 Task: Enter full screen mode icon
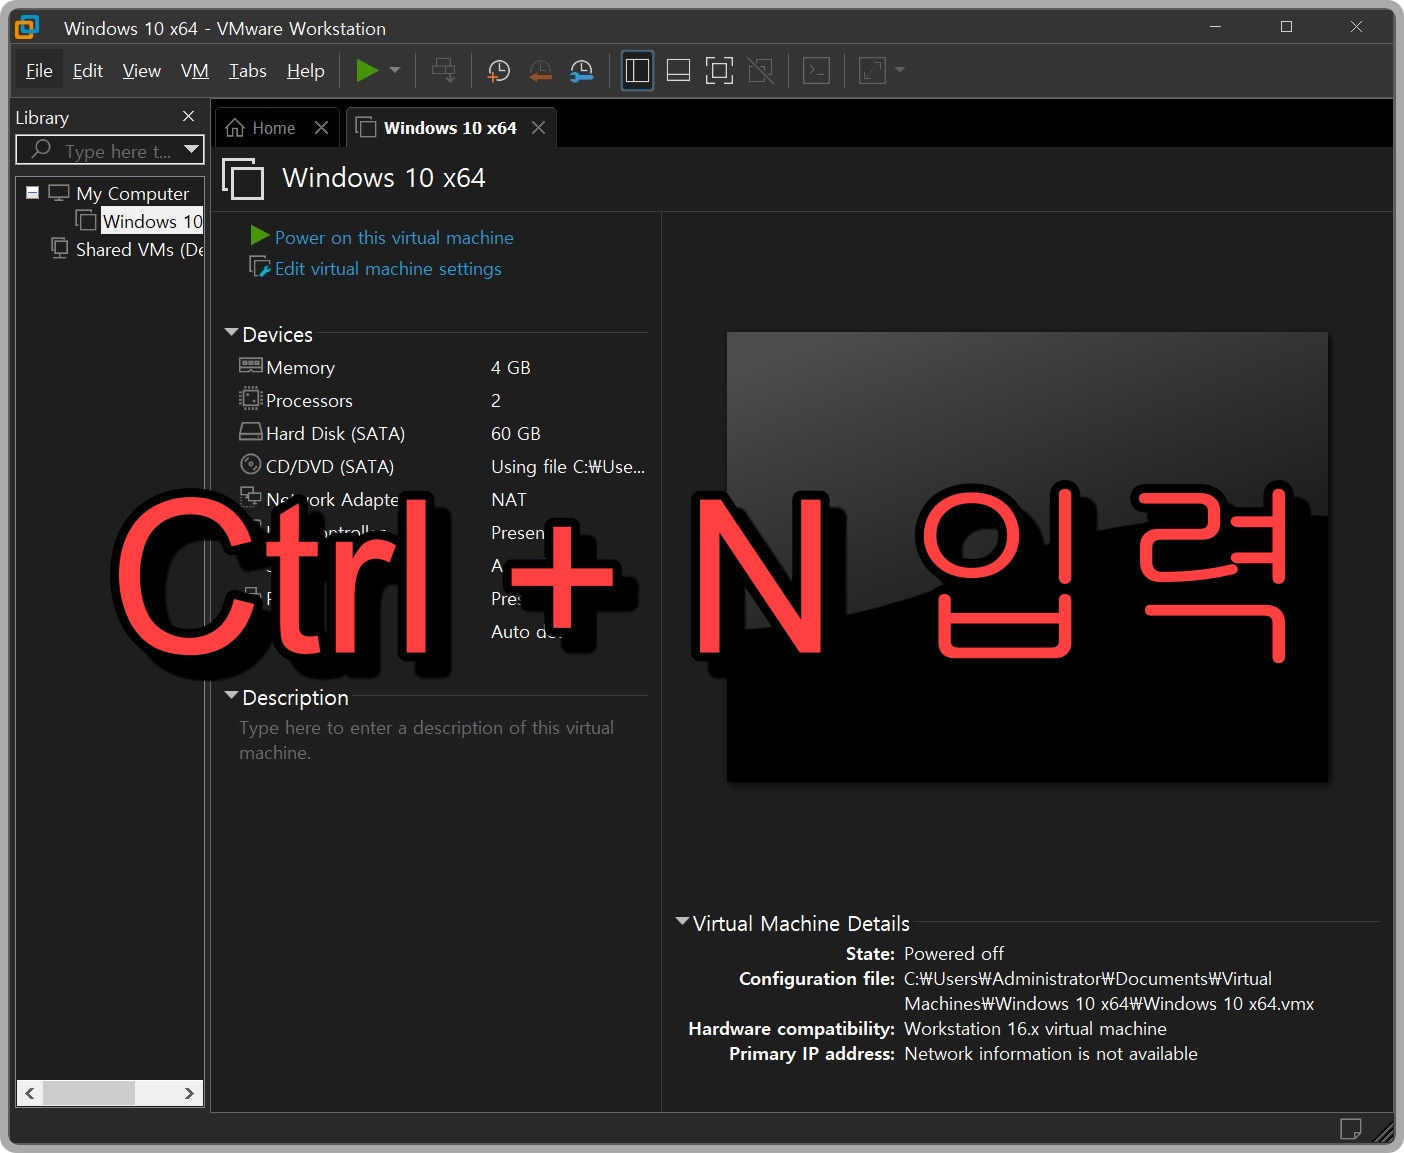coord(719,70)
